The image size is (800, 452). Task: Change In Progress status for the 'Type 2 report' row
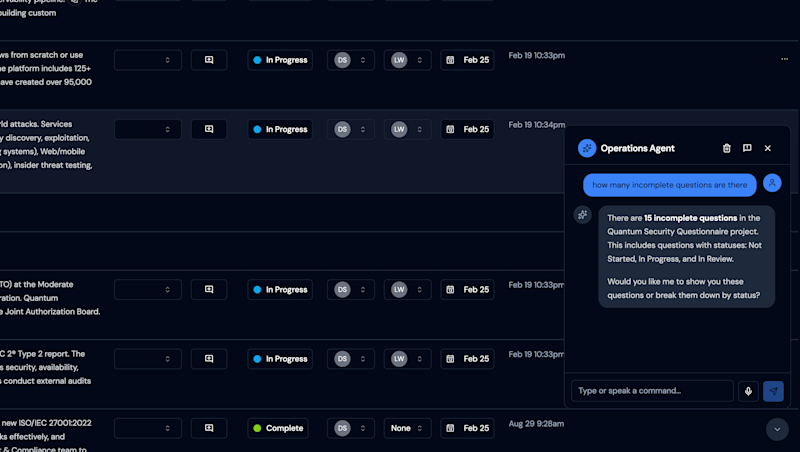[x=280, y=359]
